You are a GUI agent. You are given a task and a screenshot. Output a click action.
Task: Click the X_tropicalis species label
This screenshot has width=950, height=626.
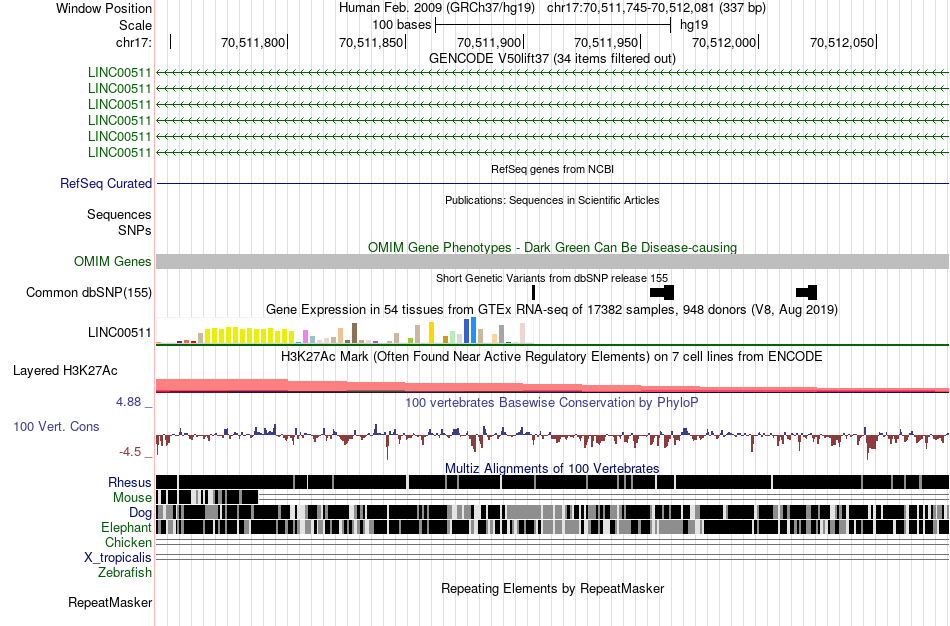(x=118, y=558)
